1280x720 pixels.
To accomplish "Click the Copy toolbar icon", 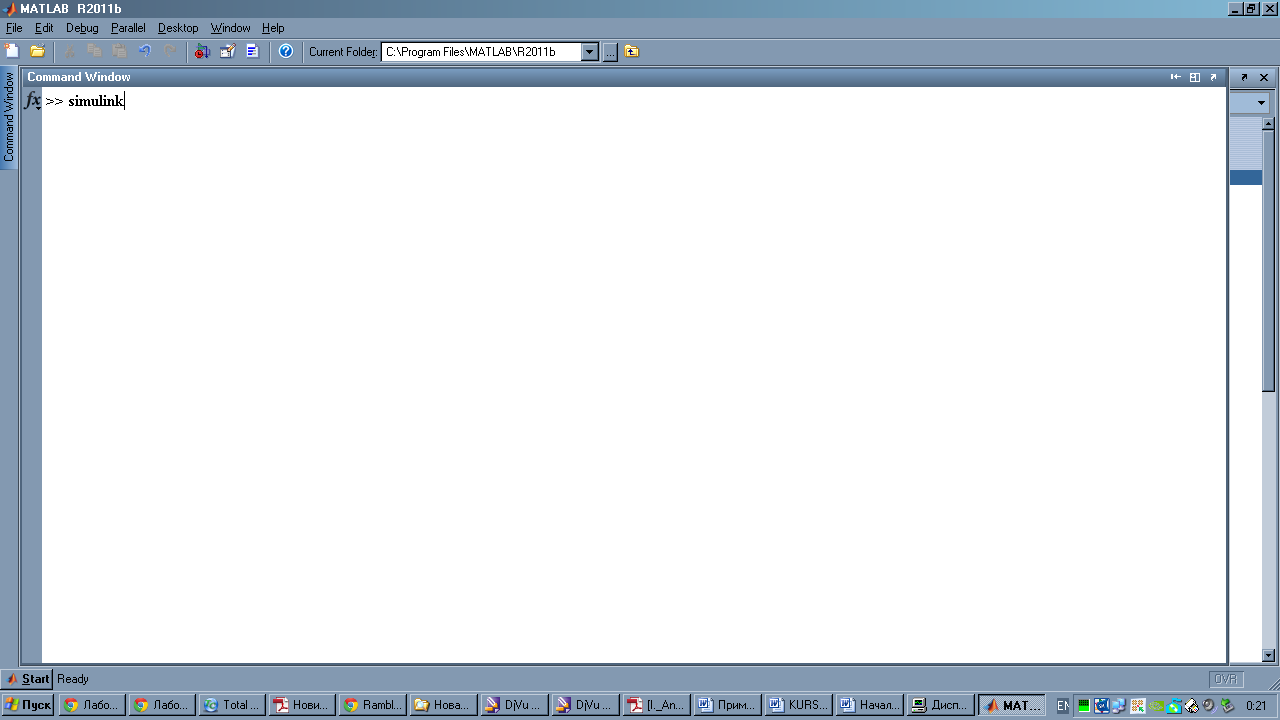I will 94,51.
